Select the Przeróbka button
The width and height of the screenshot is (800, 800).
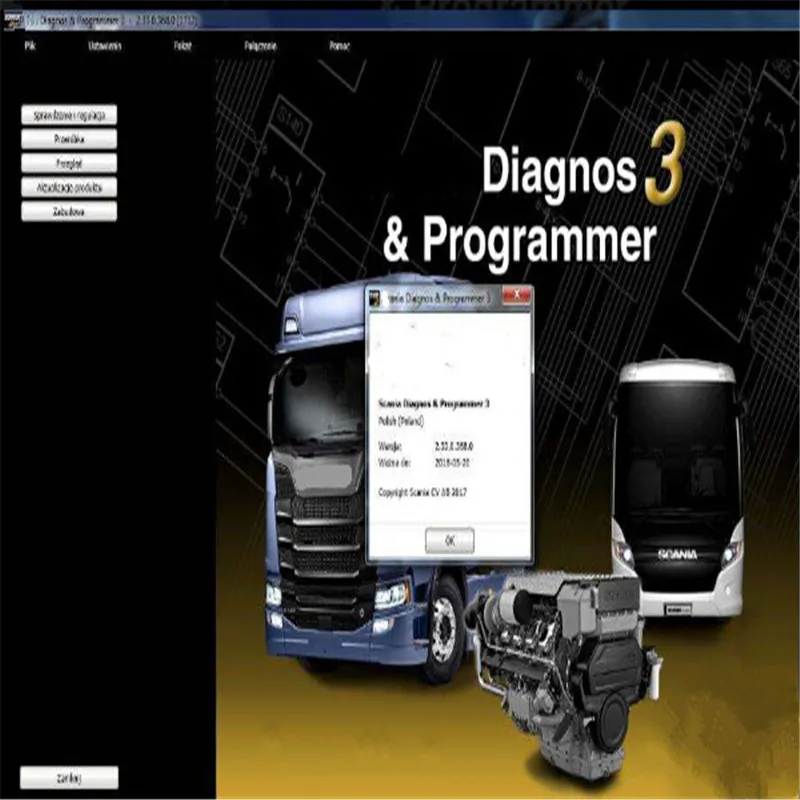pyautogui.click(x=69, y=139)
